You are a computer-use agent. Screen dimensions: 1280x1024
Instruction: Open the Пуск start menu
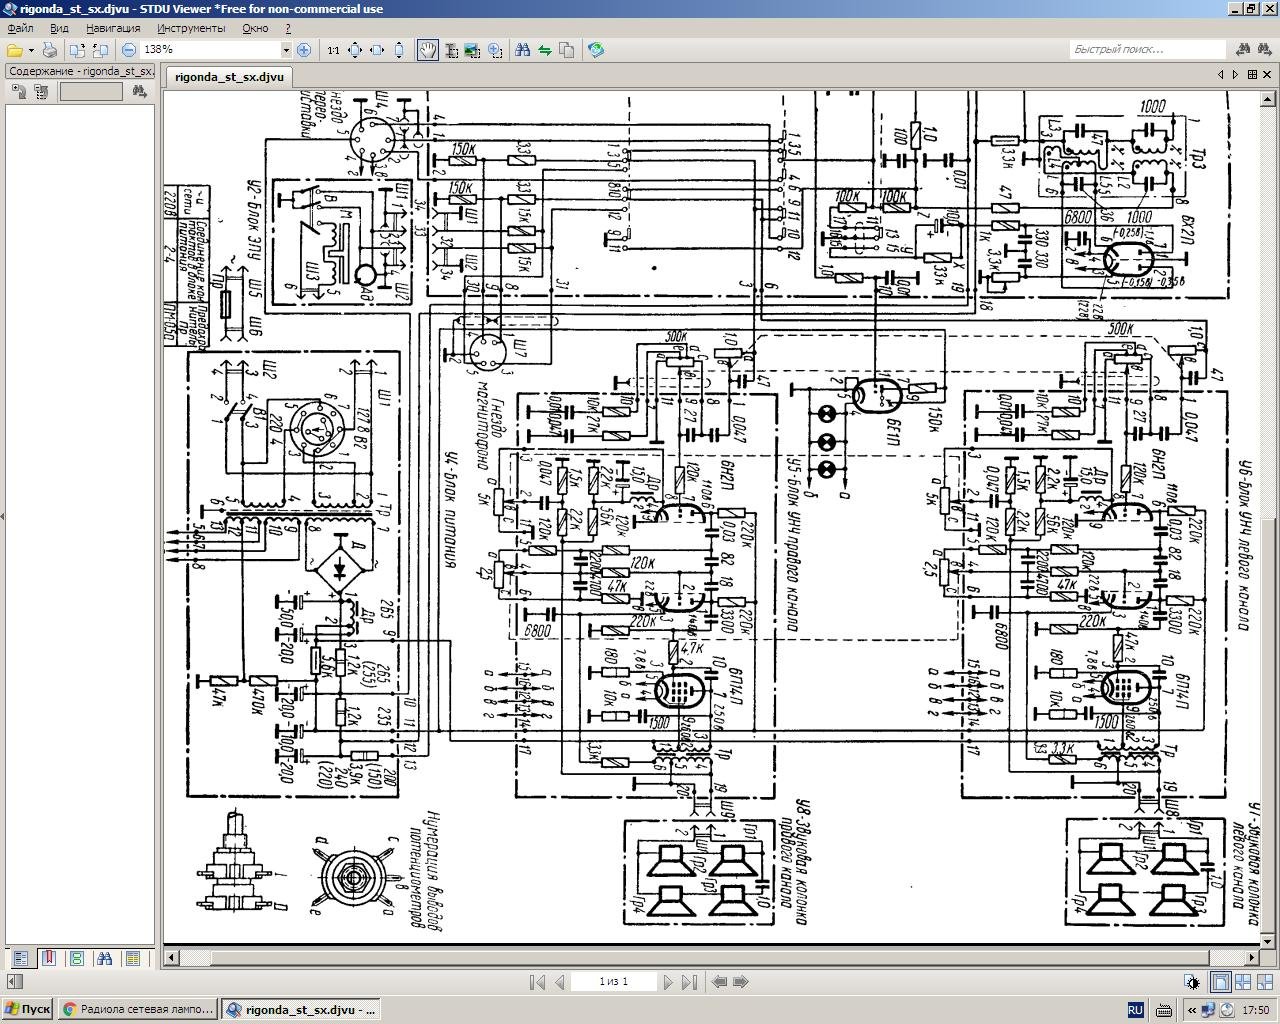click(x=27, y=1009)
